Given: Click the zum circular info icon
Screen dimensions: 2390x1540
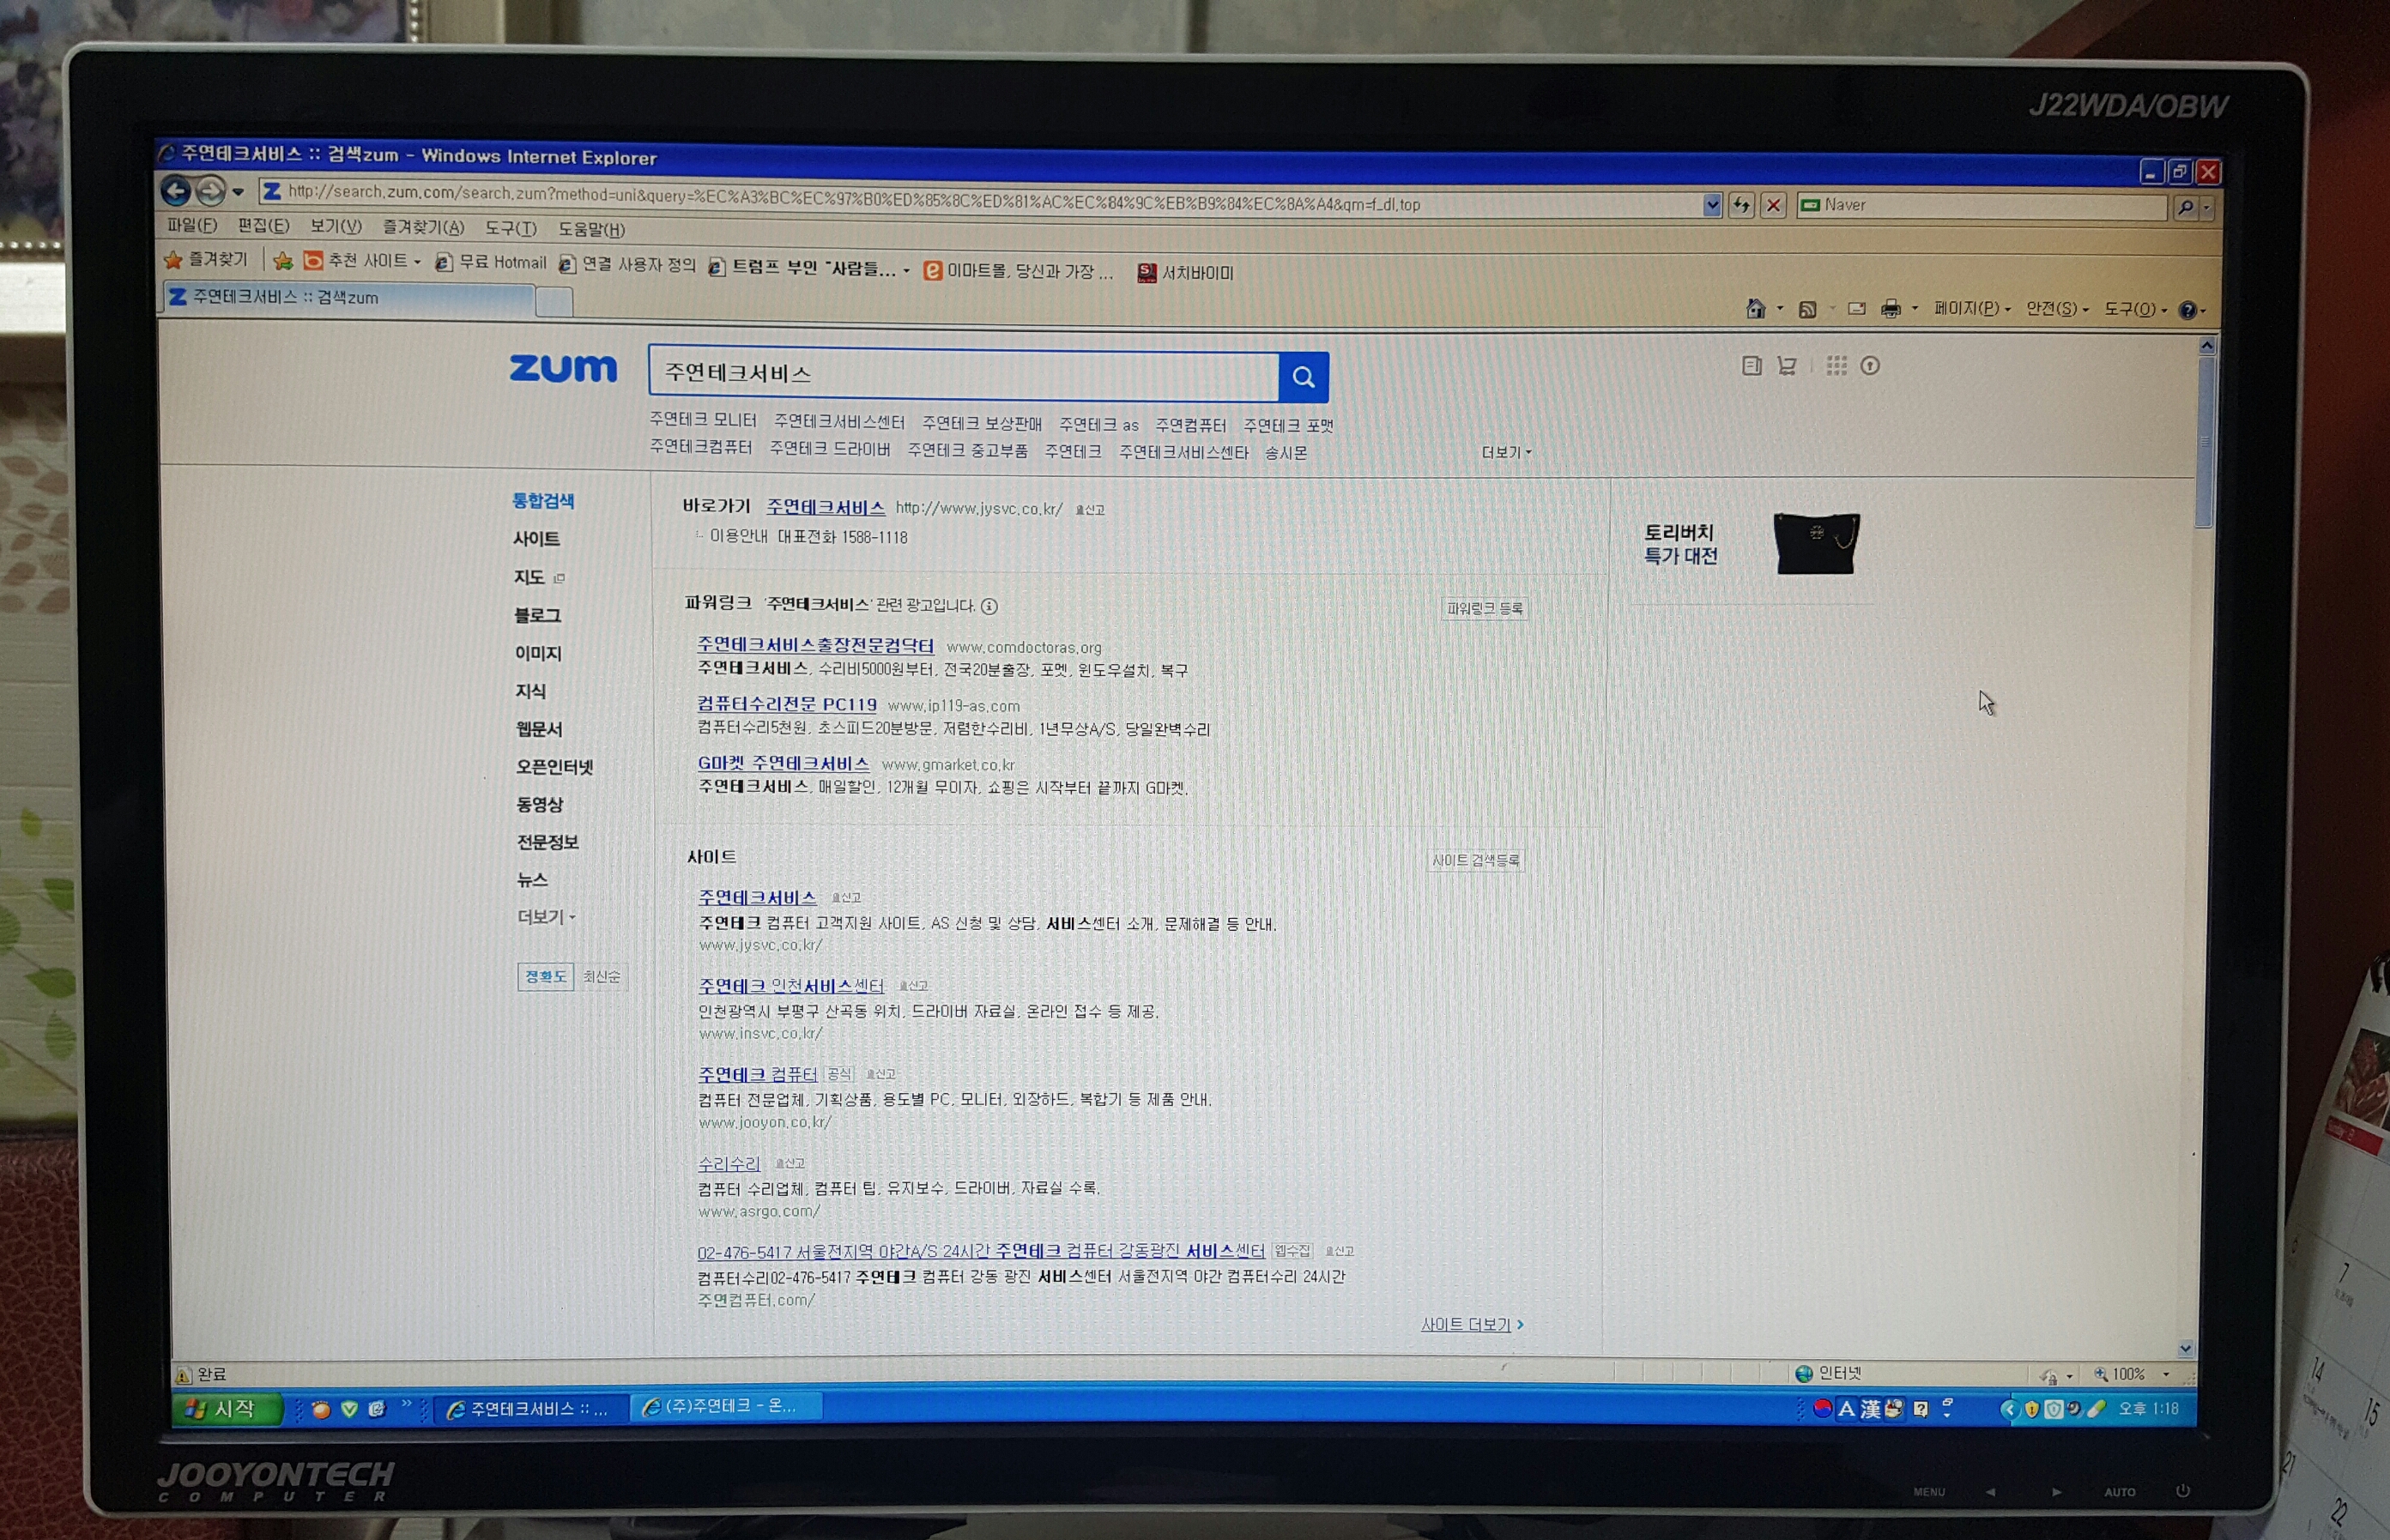Looking at the screenshot, I should [1870, 366].
